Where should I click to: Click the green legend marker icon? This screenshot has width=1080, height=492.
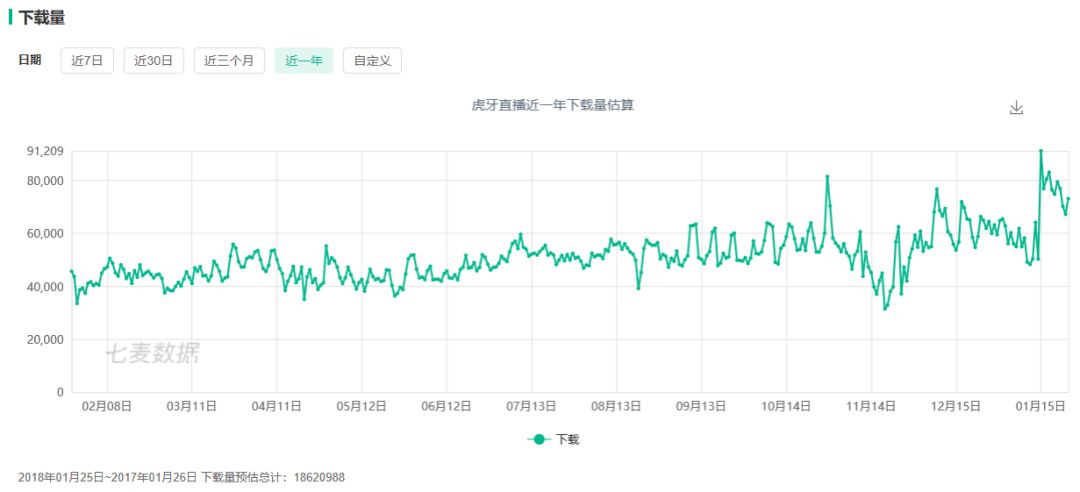539,439
